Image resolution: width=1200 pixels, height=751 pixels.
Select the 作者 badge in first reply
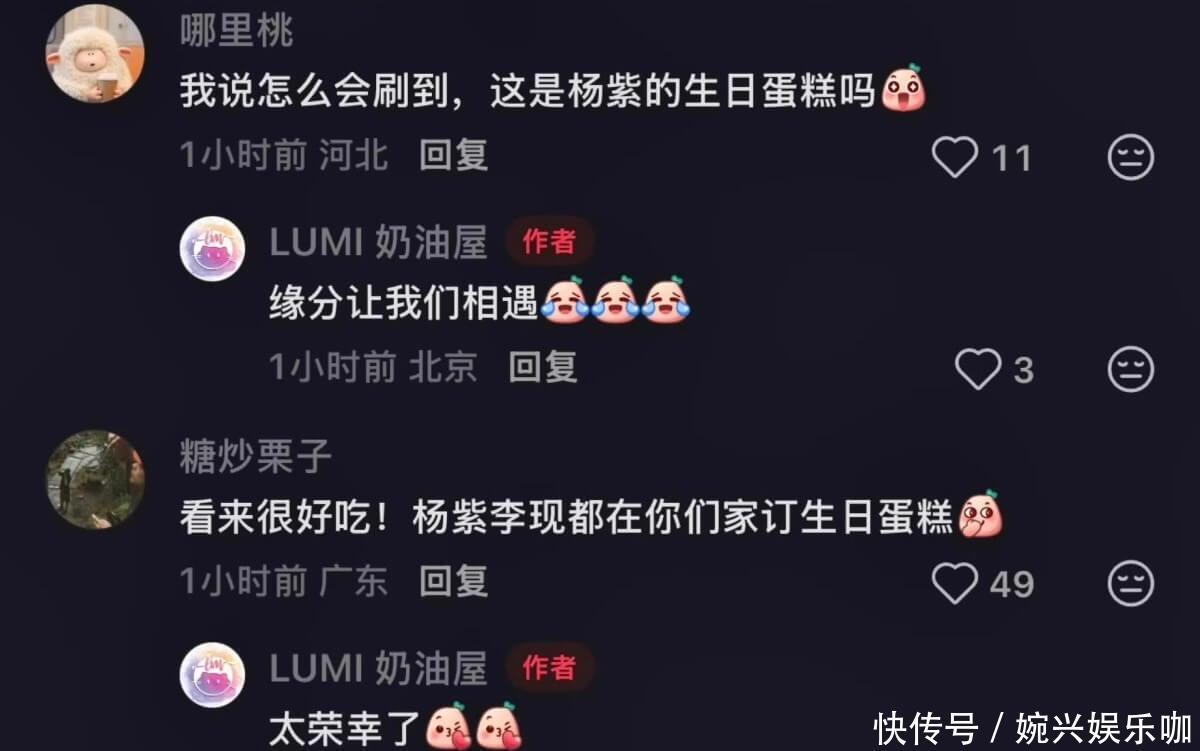[549, 241]
